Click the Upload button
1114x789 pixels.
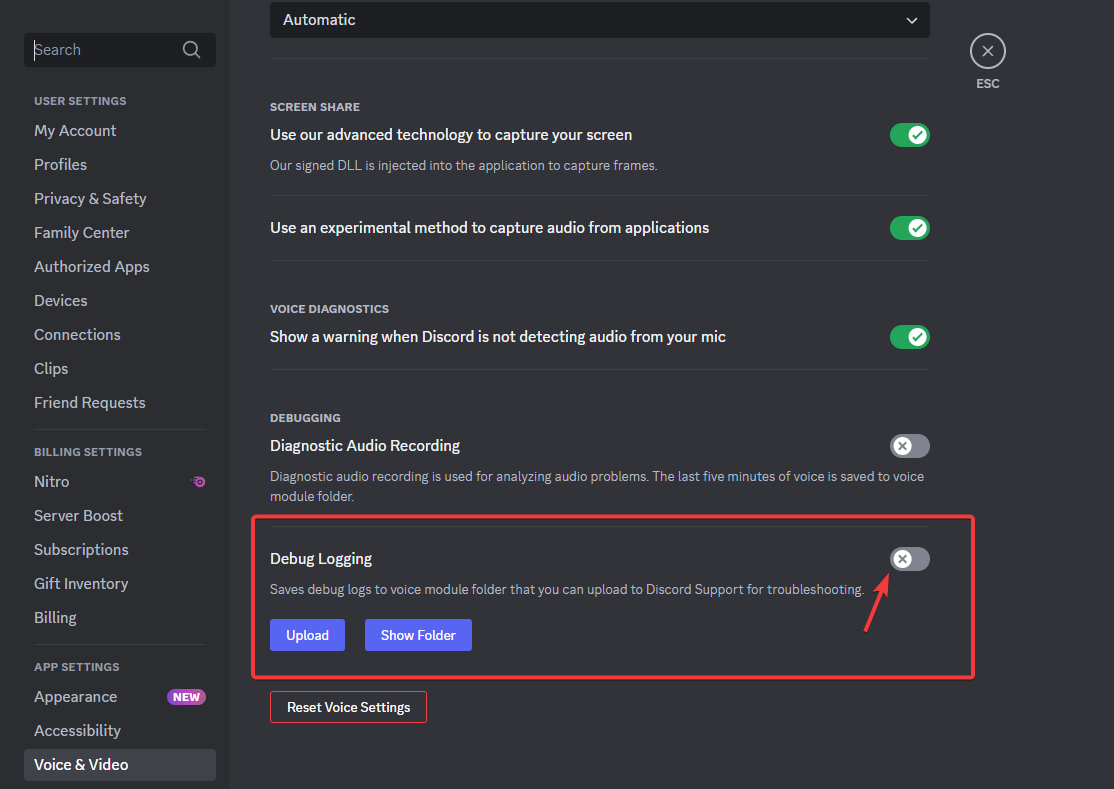click(307, 635)
